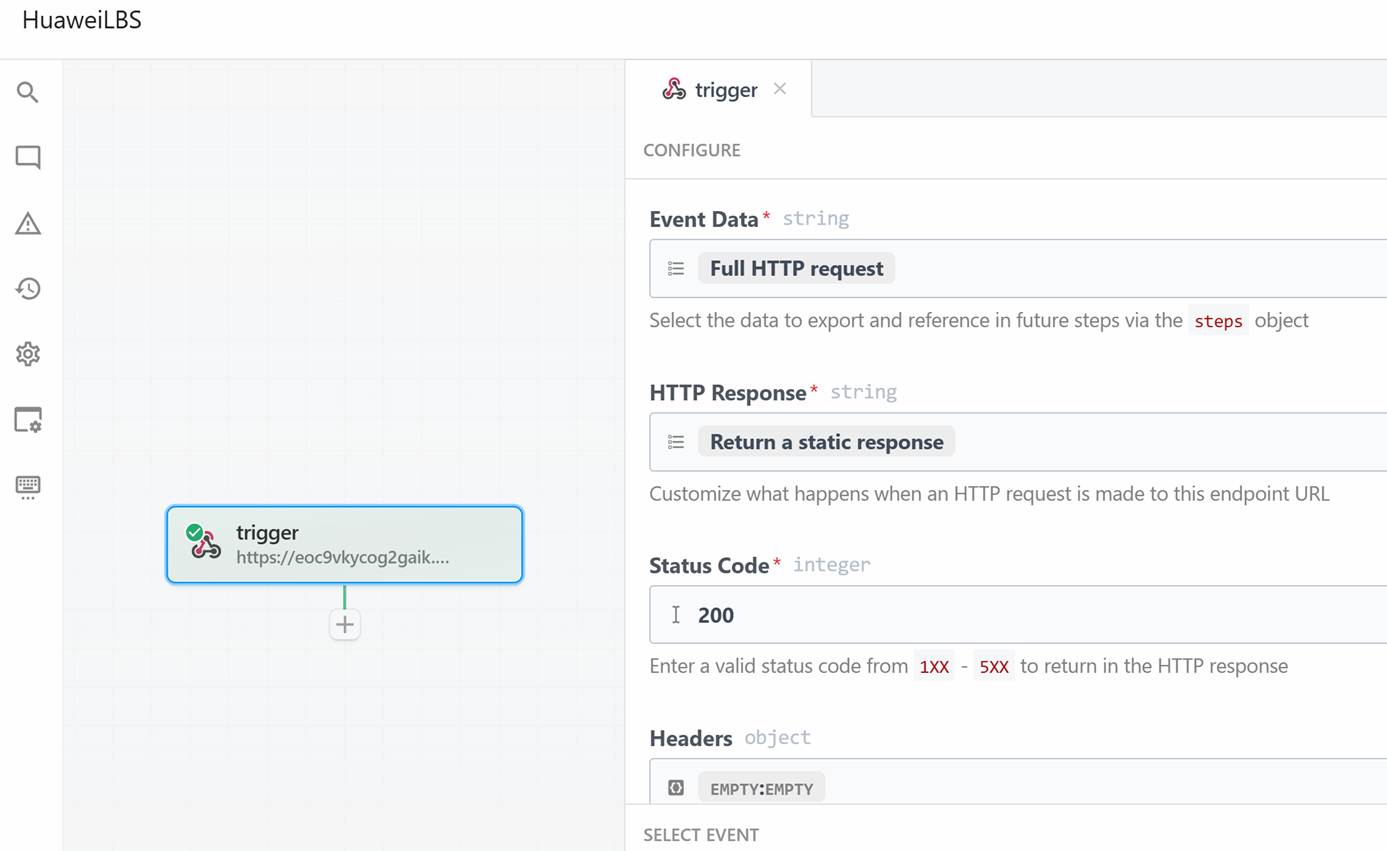1387x851 pixels.
Task: Click the object icon in the Headers field
Action: click(676, 788)
